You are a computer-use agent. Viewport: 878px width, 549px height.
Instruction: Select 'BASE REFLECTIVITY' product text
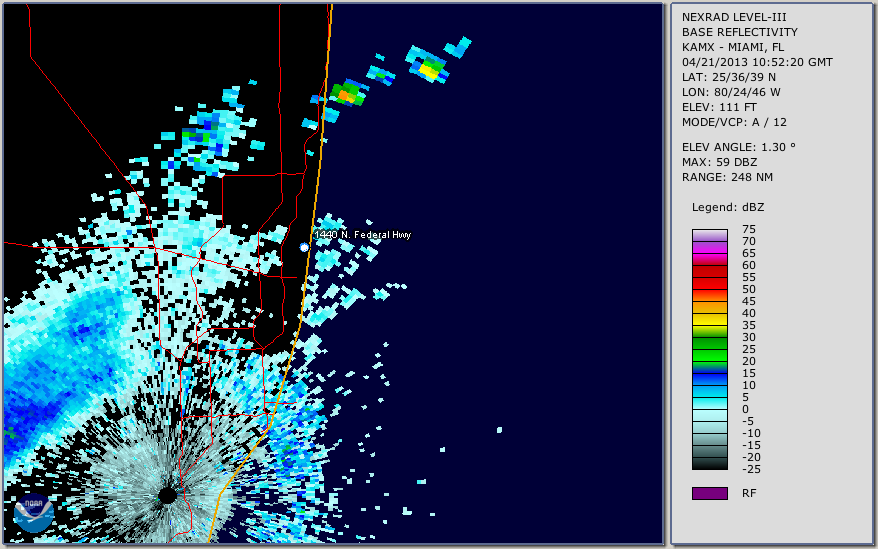tap(740, 32)
